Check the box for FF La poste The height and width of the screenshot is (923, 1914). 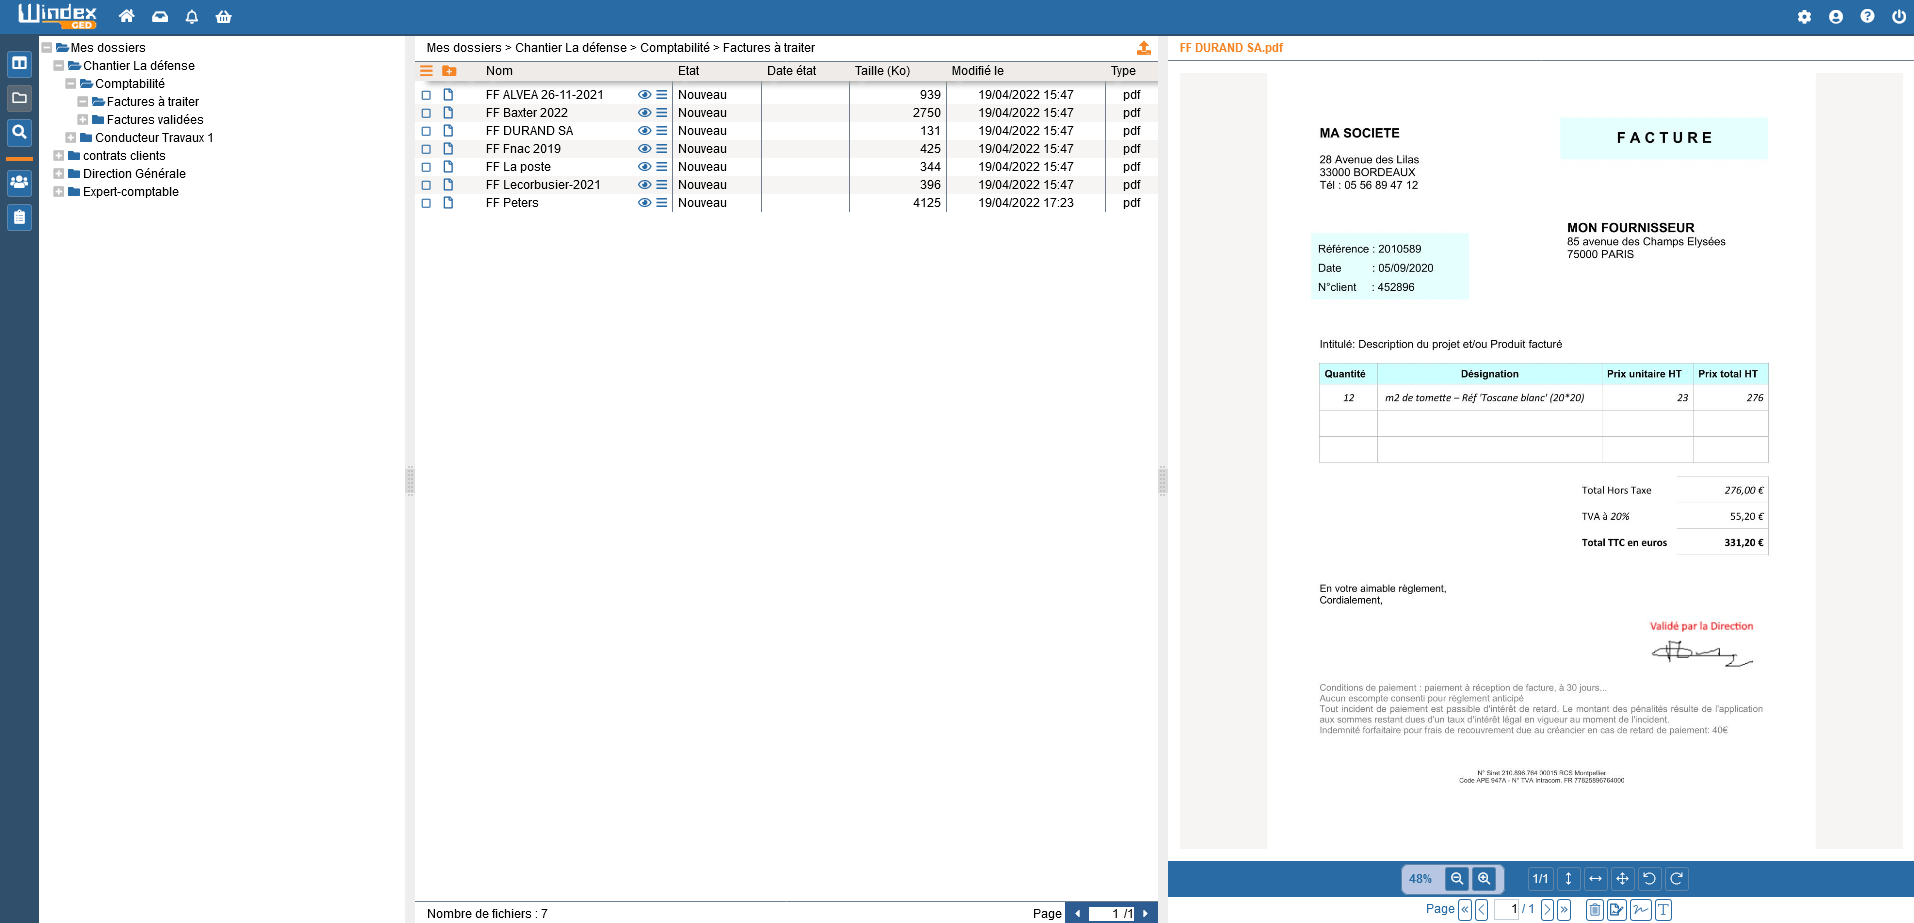pos(426,167)
